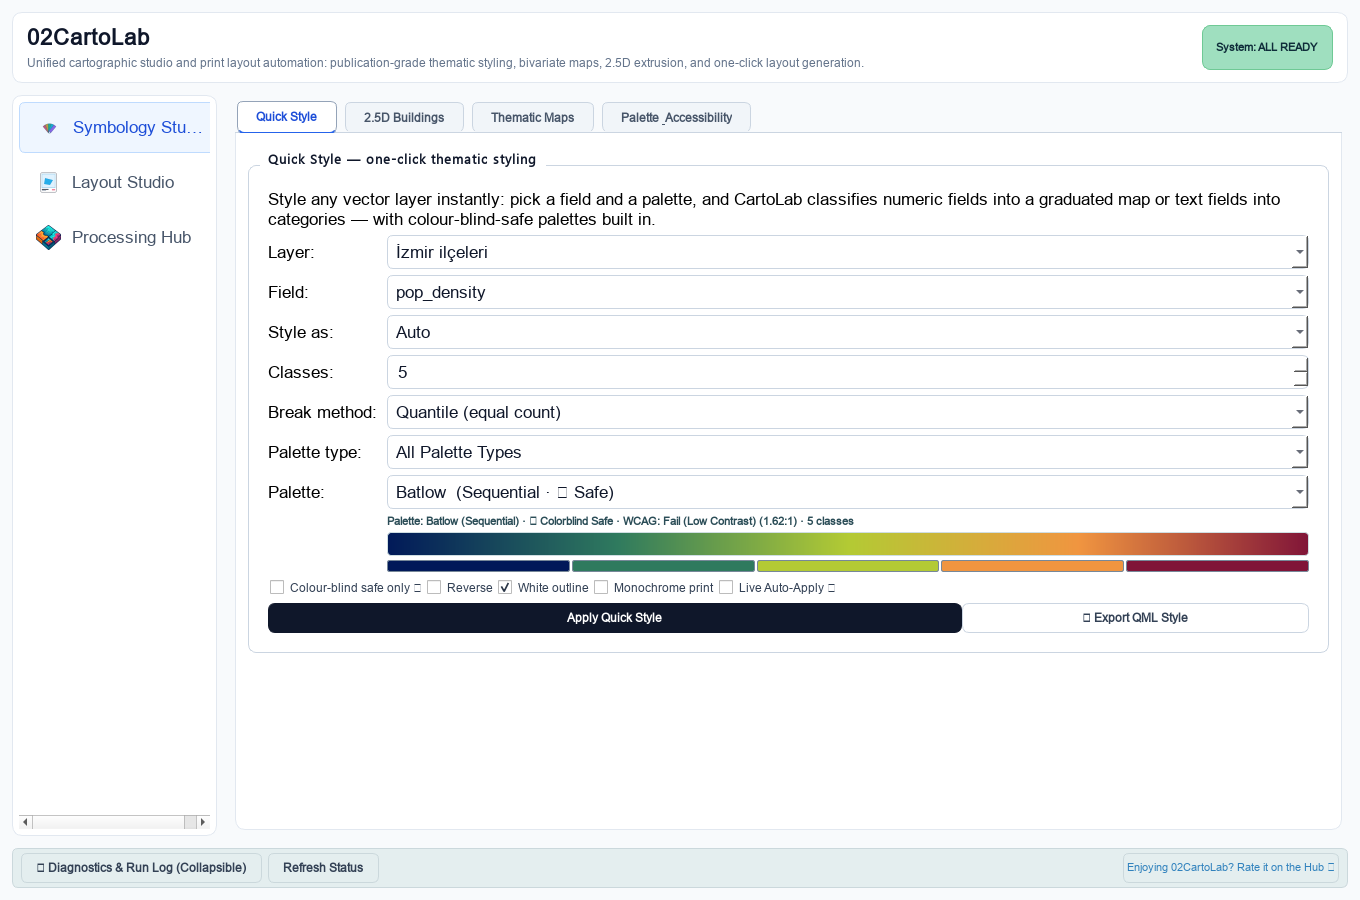Open the 2.5D Buildings tab
Viewport: 1360px width, 900px height.
click(404, 117)
